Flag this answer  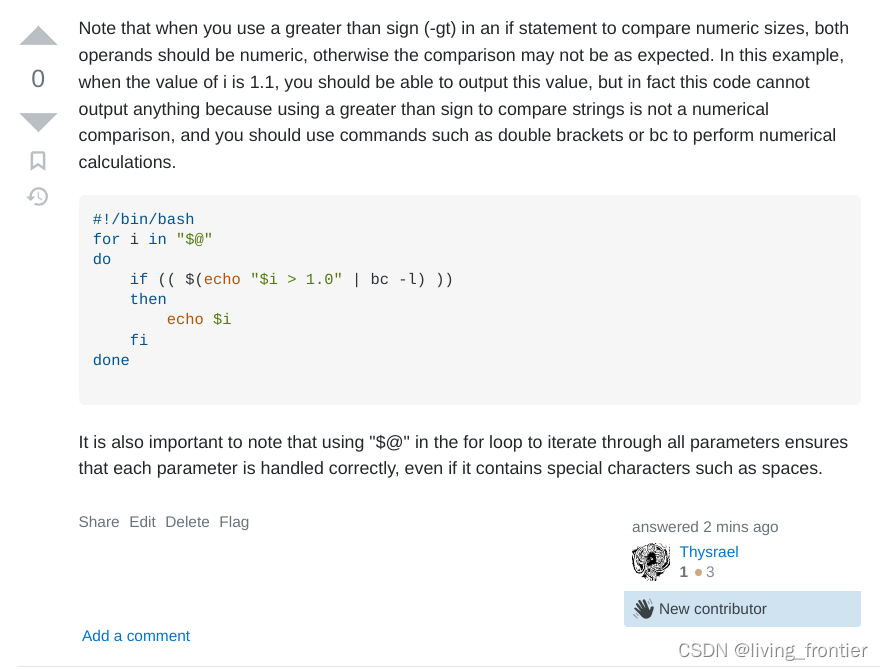[x=234, y=522]
